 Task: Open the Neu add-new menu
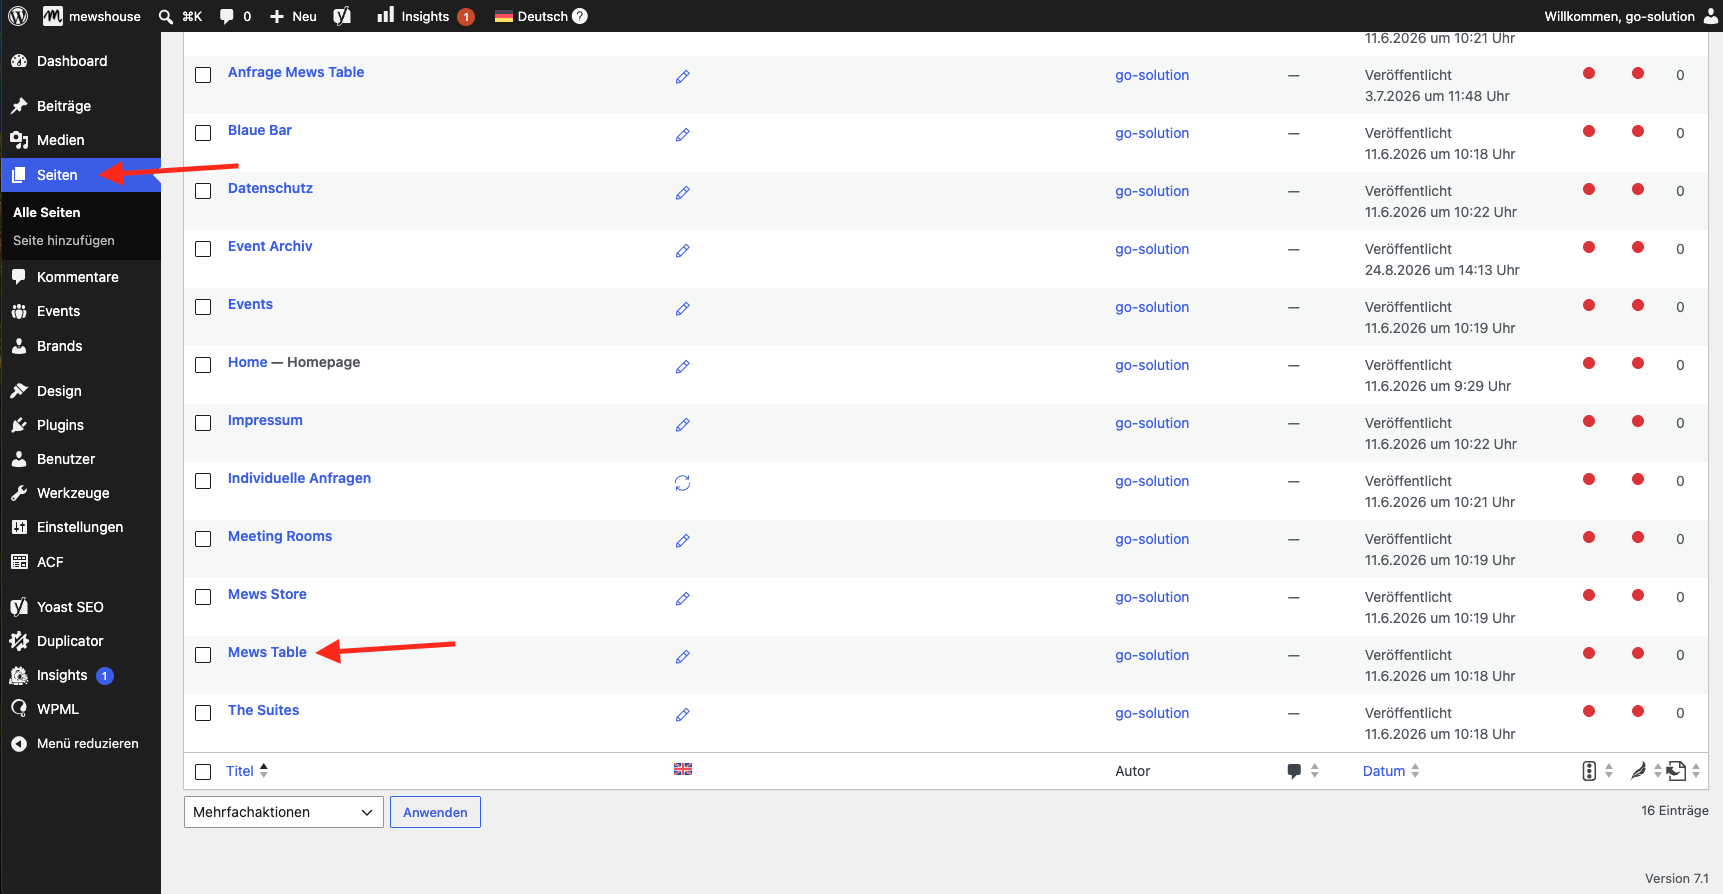point(293,16)
